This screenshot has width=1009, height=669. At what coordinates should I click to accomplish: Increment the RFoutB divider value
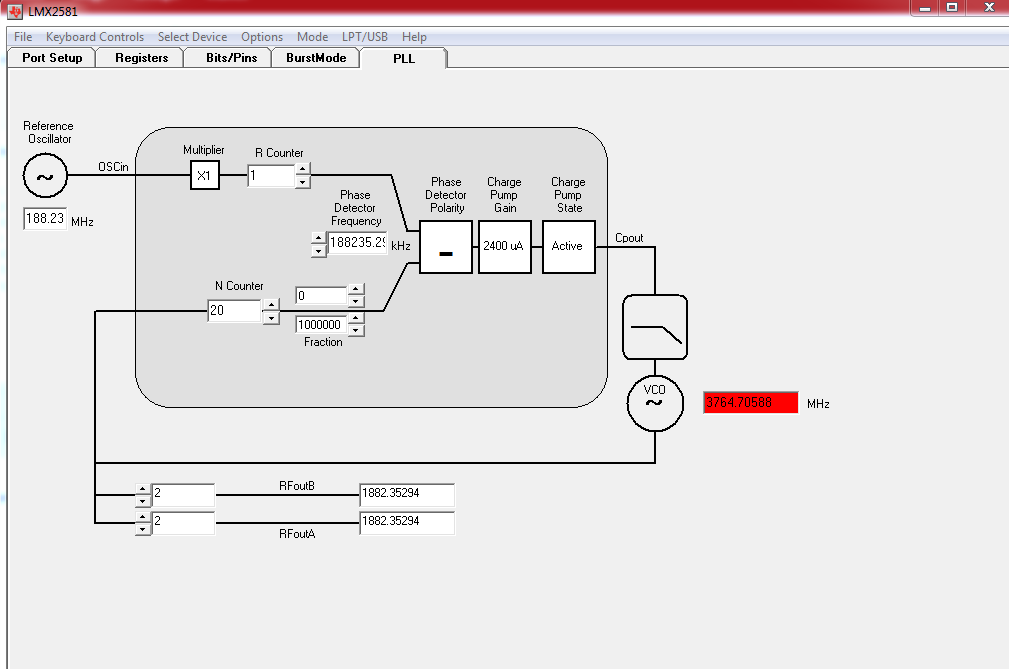tap(142, 490)
